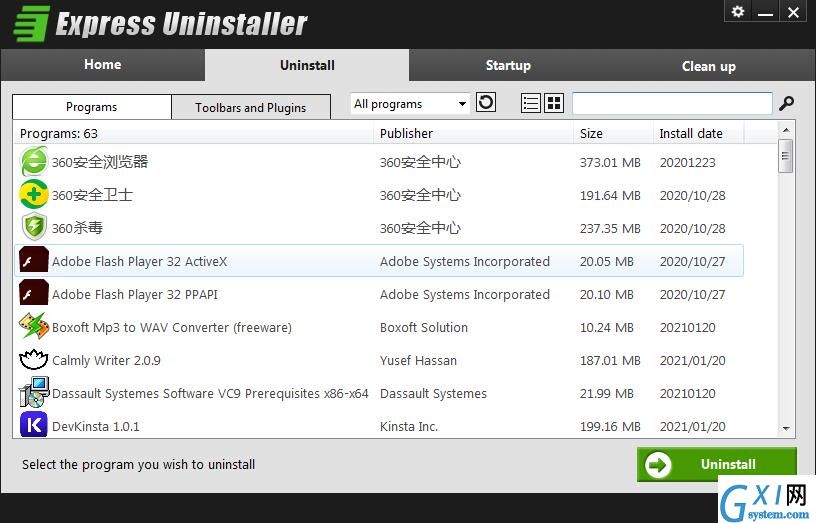Screen dimensions: 816x523
Task: Select Dassault Systemes Software VC9 Prerequisites x86-x64
Action: tap(210, 393)
